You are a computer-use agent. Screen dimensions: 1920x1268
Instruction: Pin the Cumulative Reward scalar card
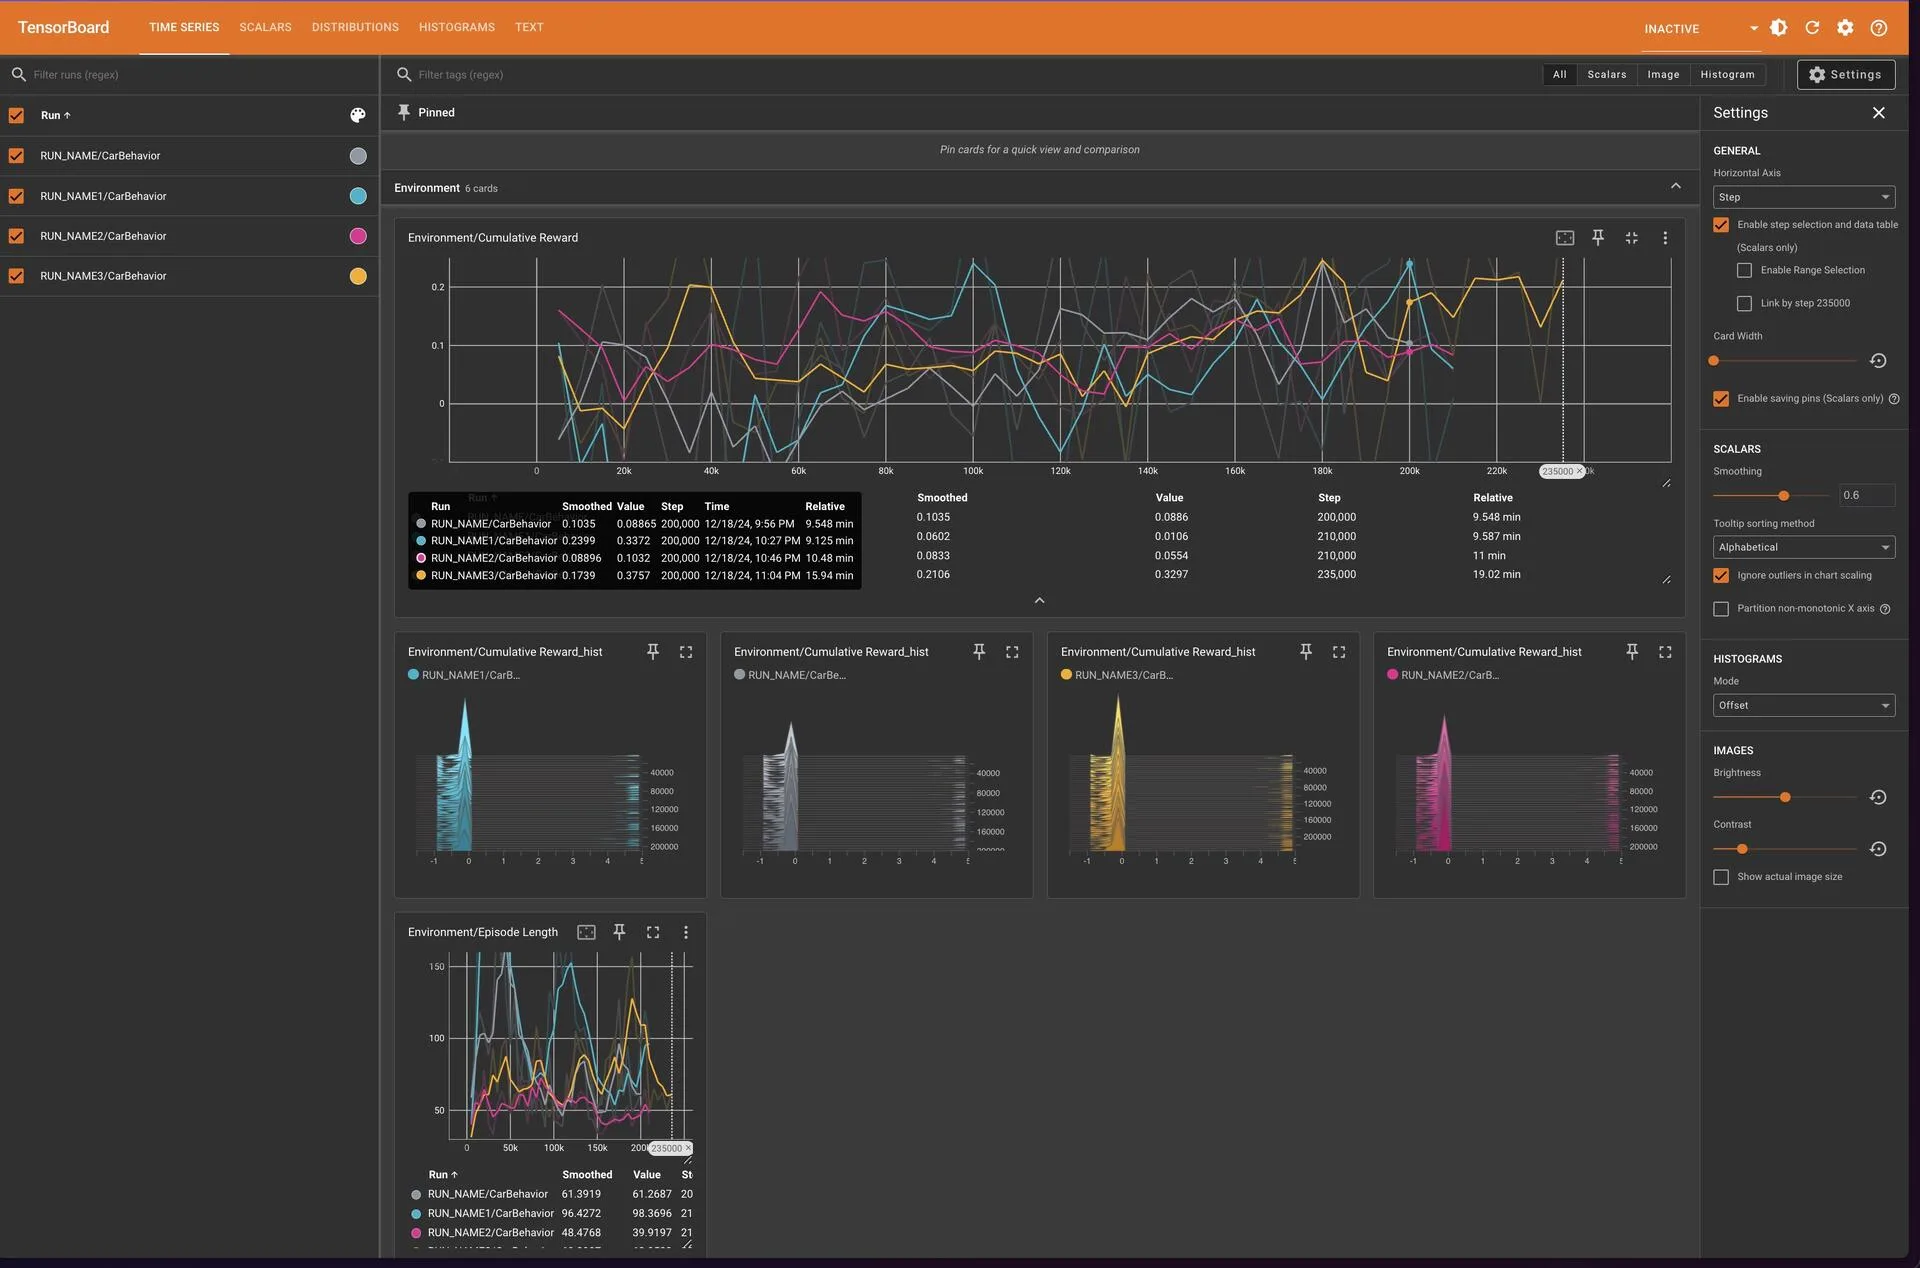pos(1598,238)
